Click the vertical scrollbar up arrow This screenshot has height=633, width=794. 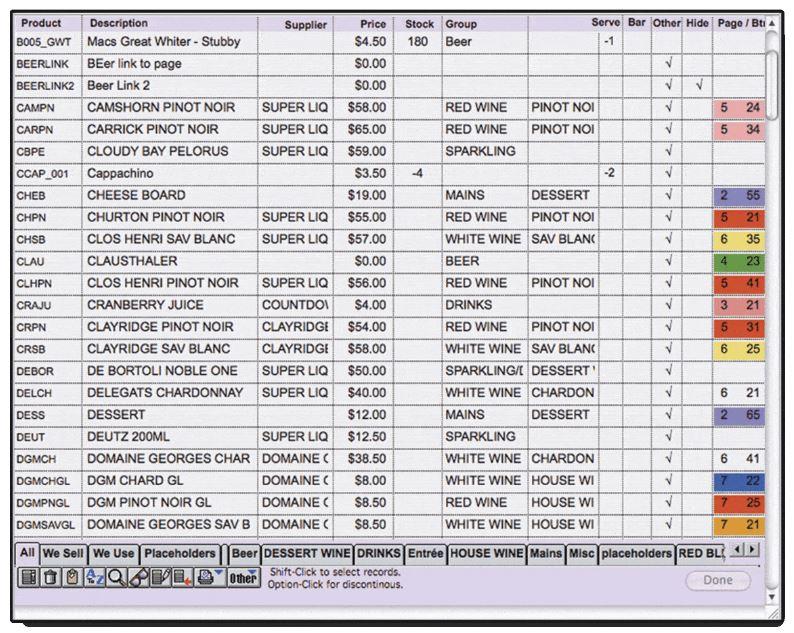[x=772, y=23]
